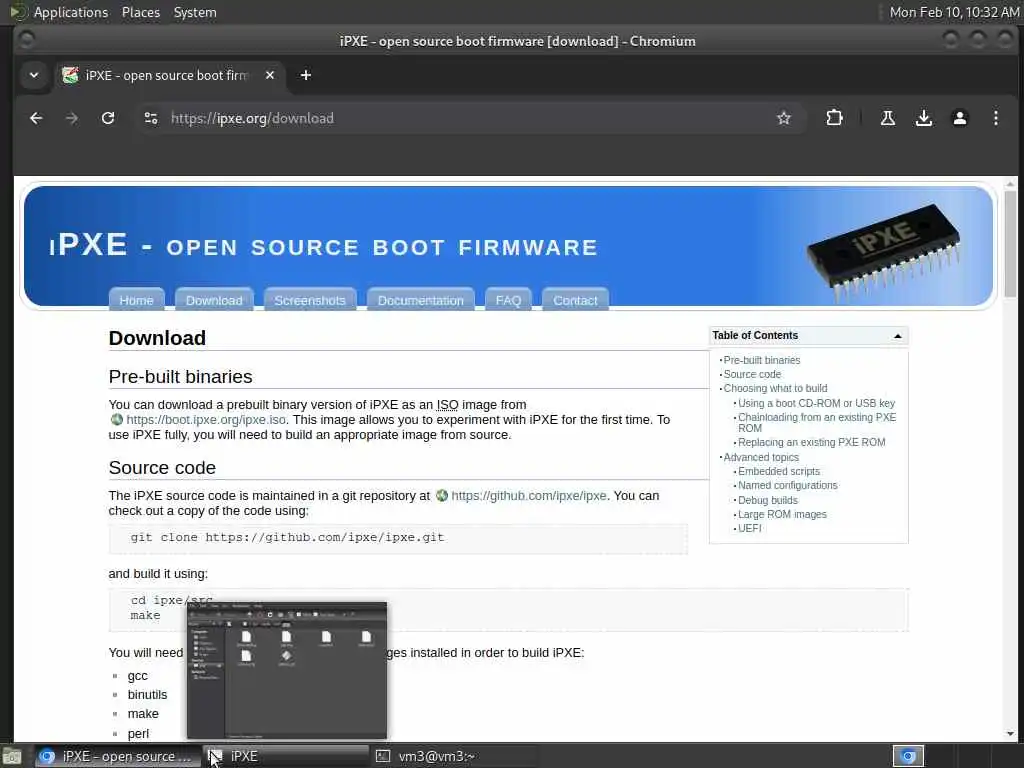The image size is (1024, 768).
Task: Click the clock showing Mon Feb 10
Action: [954, 12]
